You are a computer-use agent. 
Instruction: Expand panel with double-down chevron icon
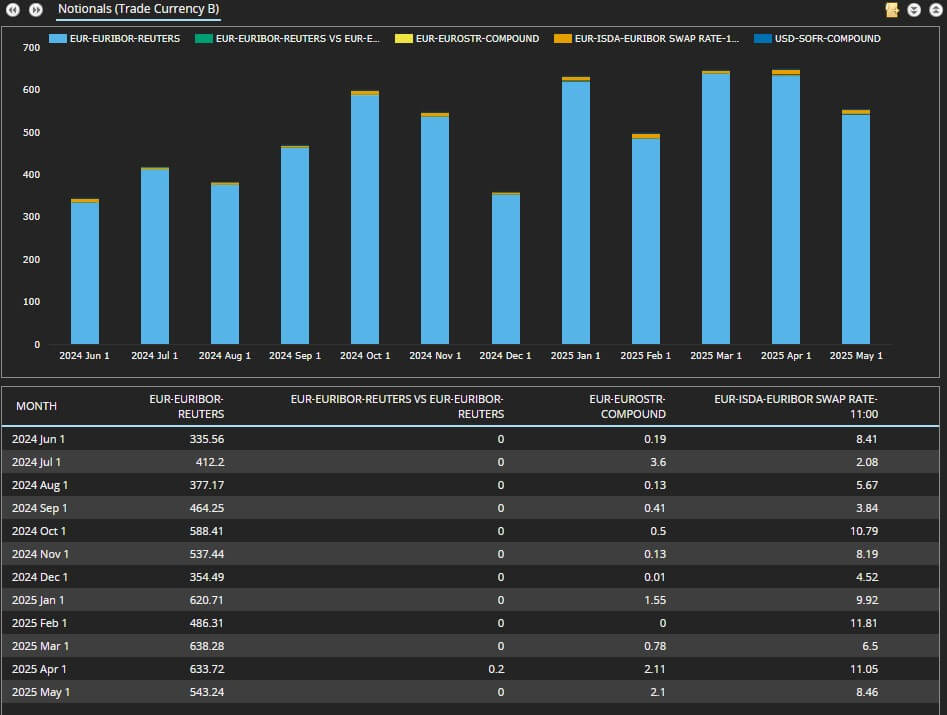pyautogui.click(x=914, y=10)
